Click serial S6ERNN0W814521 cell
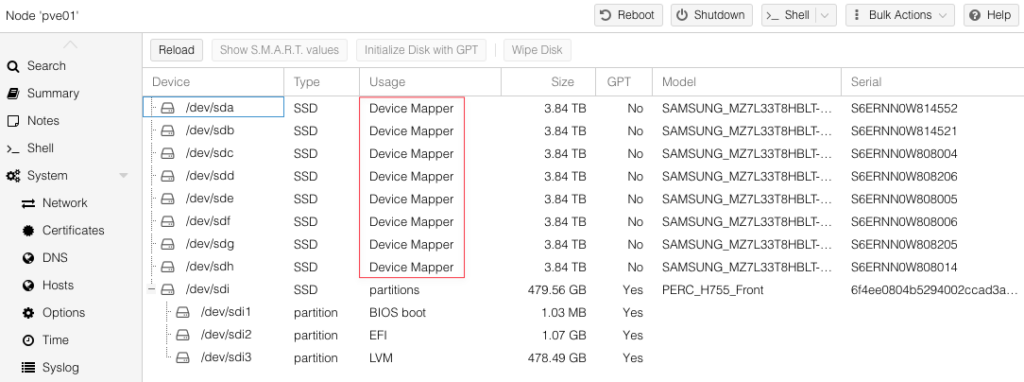This screenshot has height=382, width=1024. point(904,131)
